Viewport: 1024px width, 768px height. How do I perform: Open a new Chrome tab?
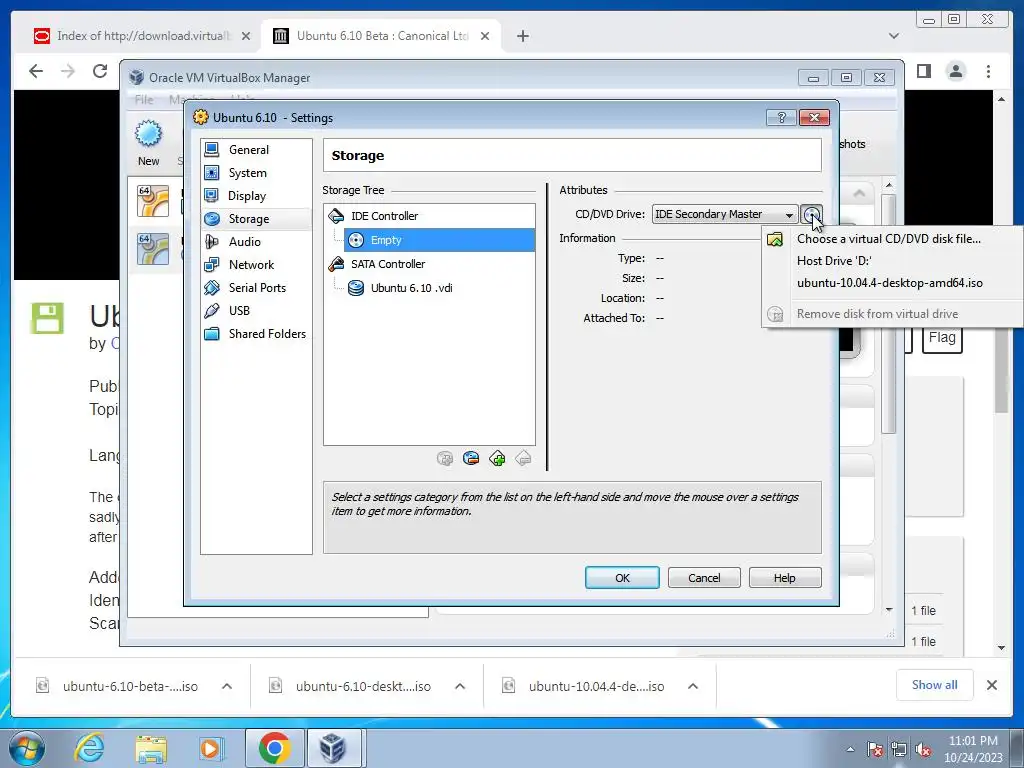point(522,36)
